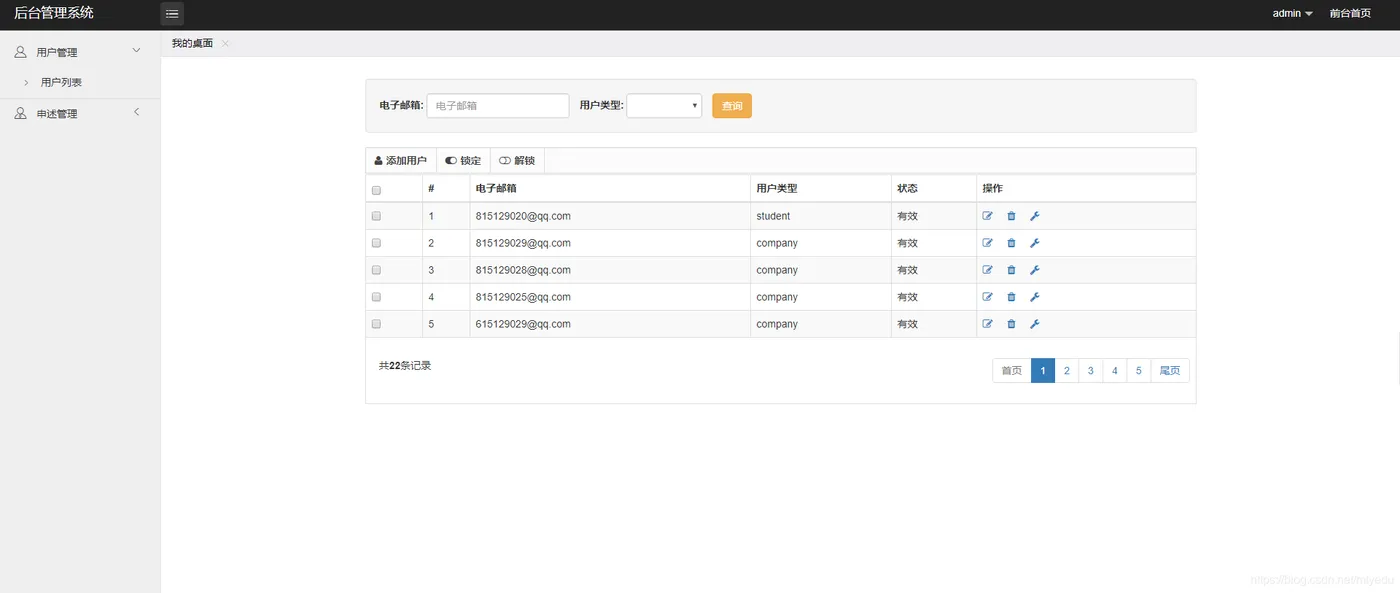The image size is (1400, 593).
Task: Click the 申述管理 person icon in sidebar
Action: [x=20, y=114]
